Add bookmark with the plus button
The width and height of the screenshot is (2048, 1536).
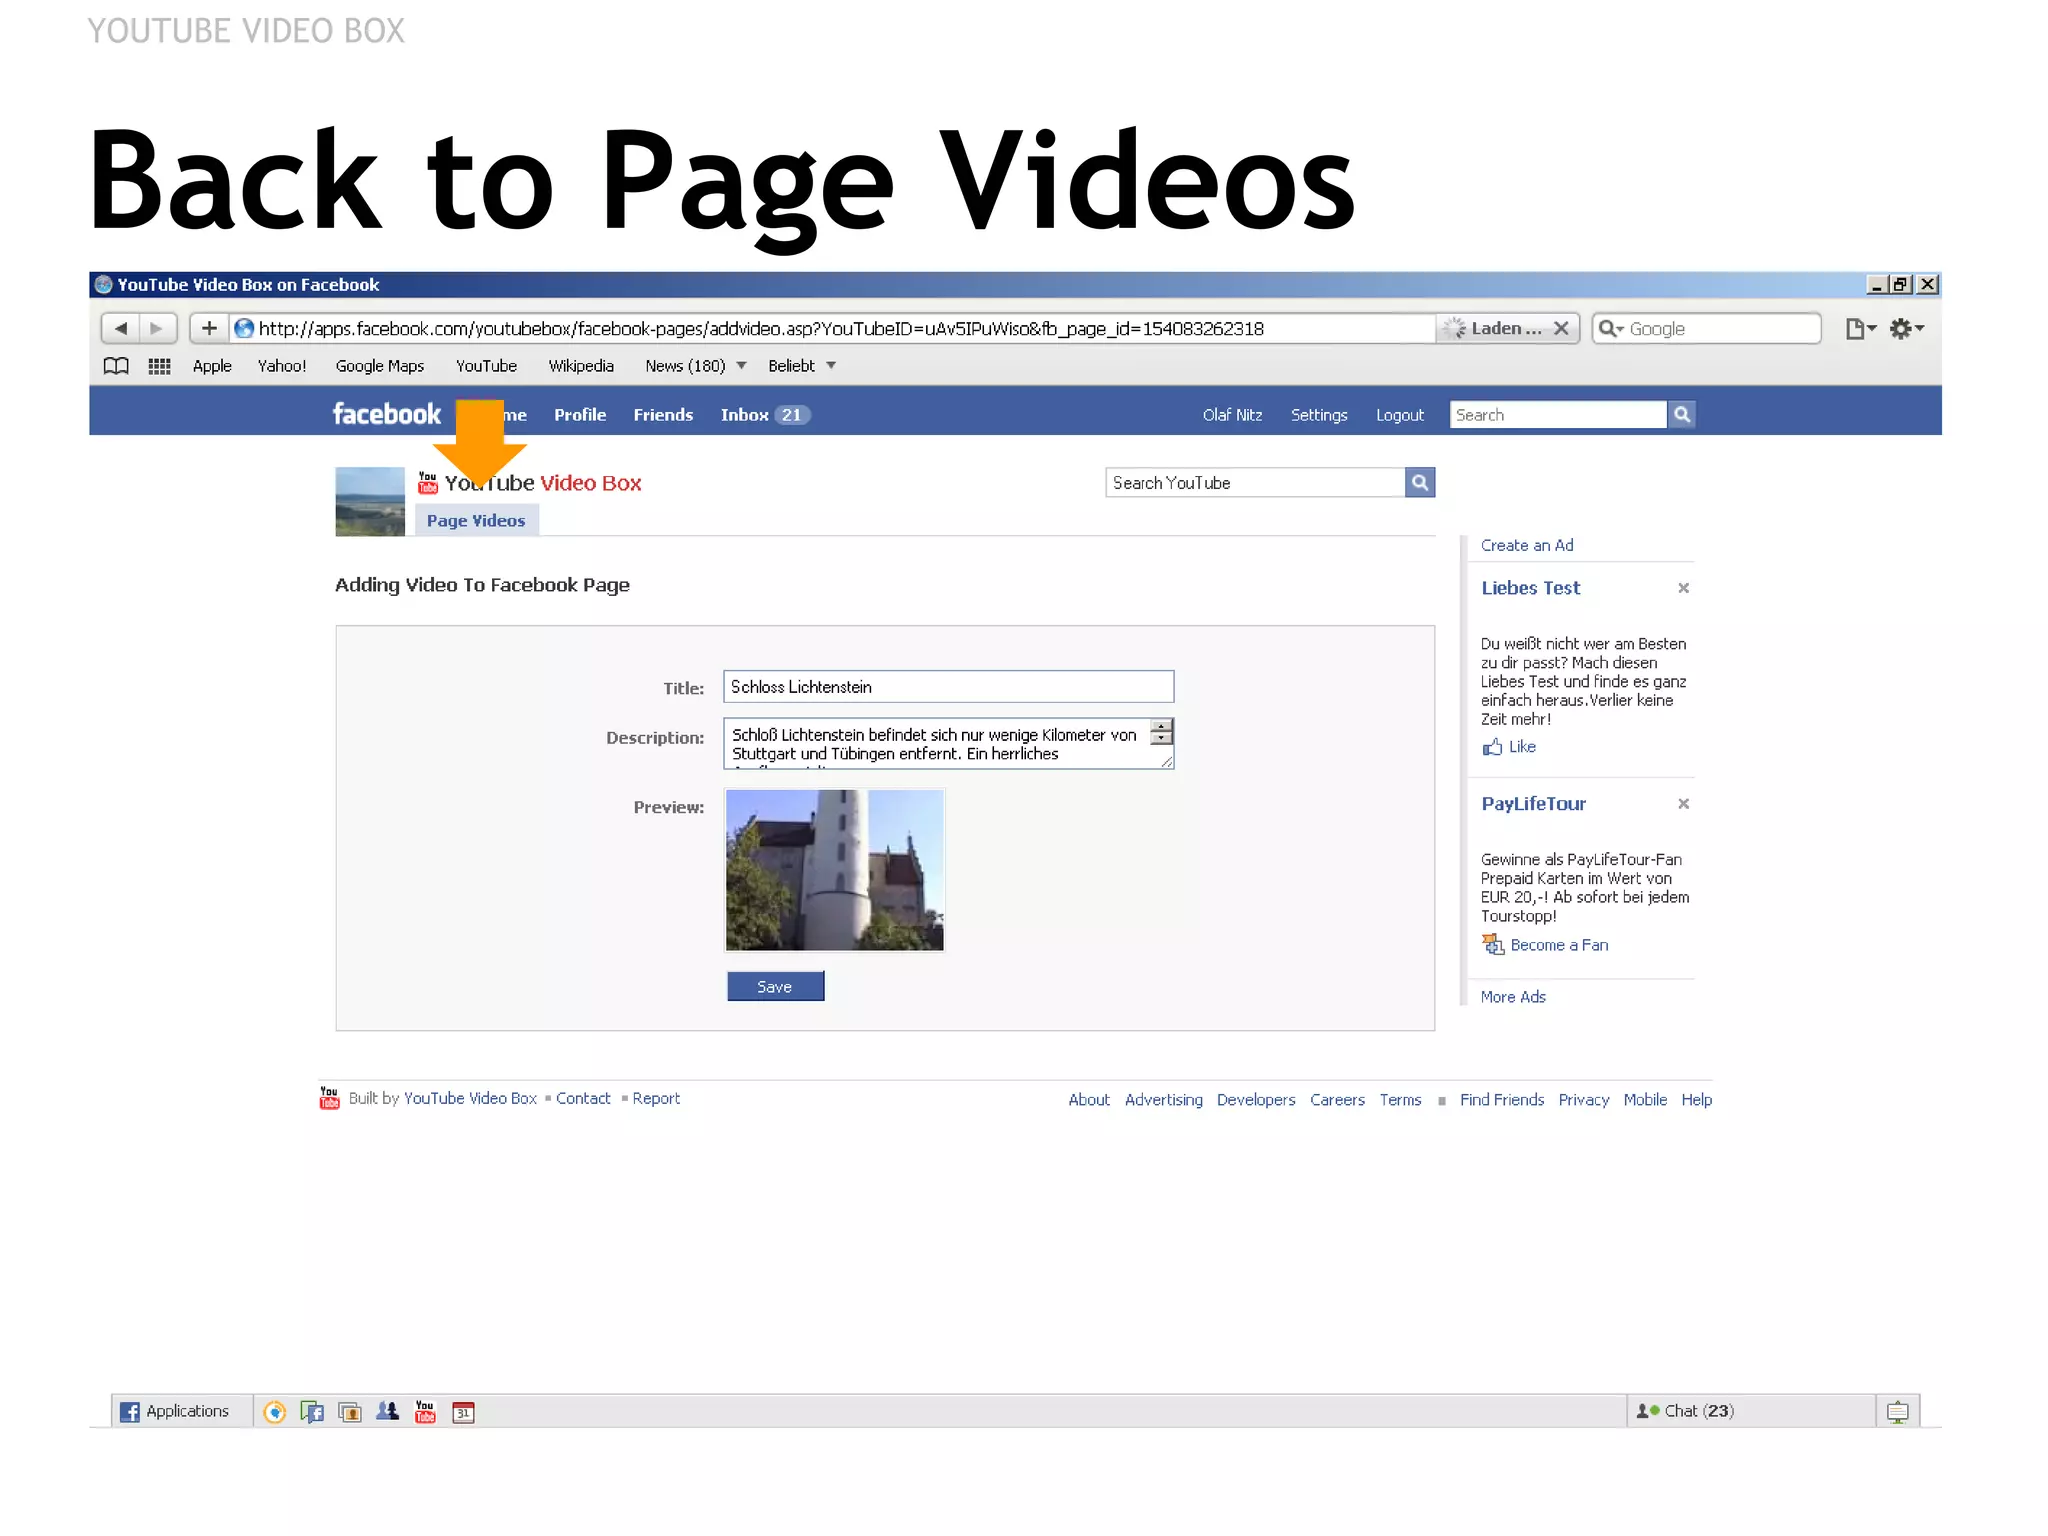[209, 328]
